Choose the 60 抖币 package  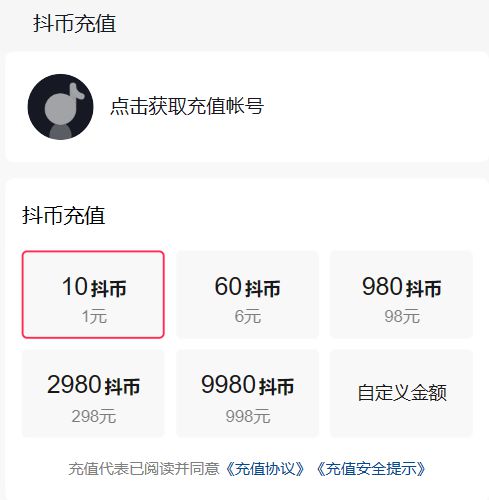(x=247, y=295)
